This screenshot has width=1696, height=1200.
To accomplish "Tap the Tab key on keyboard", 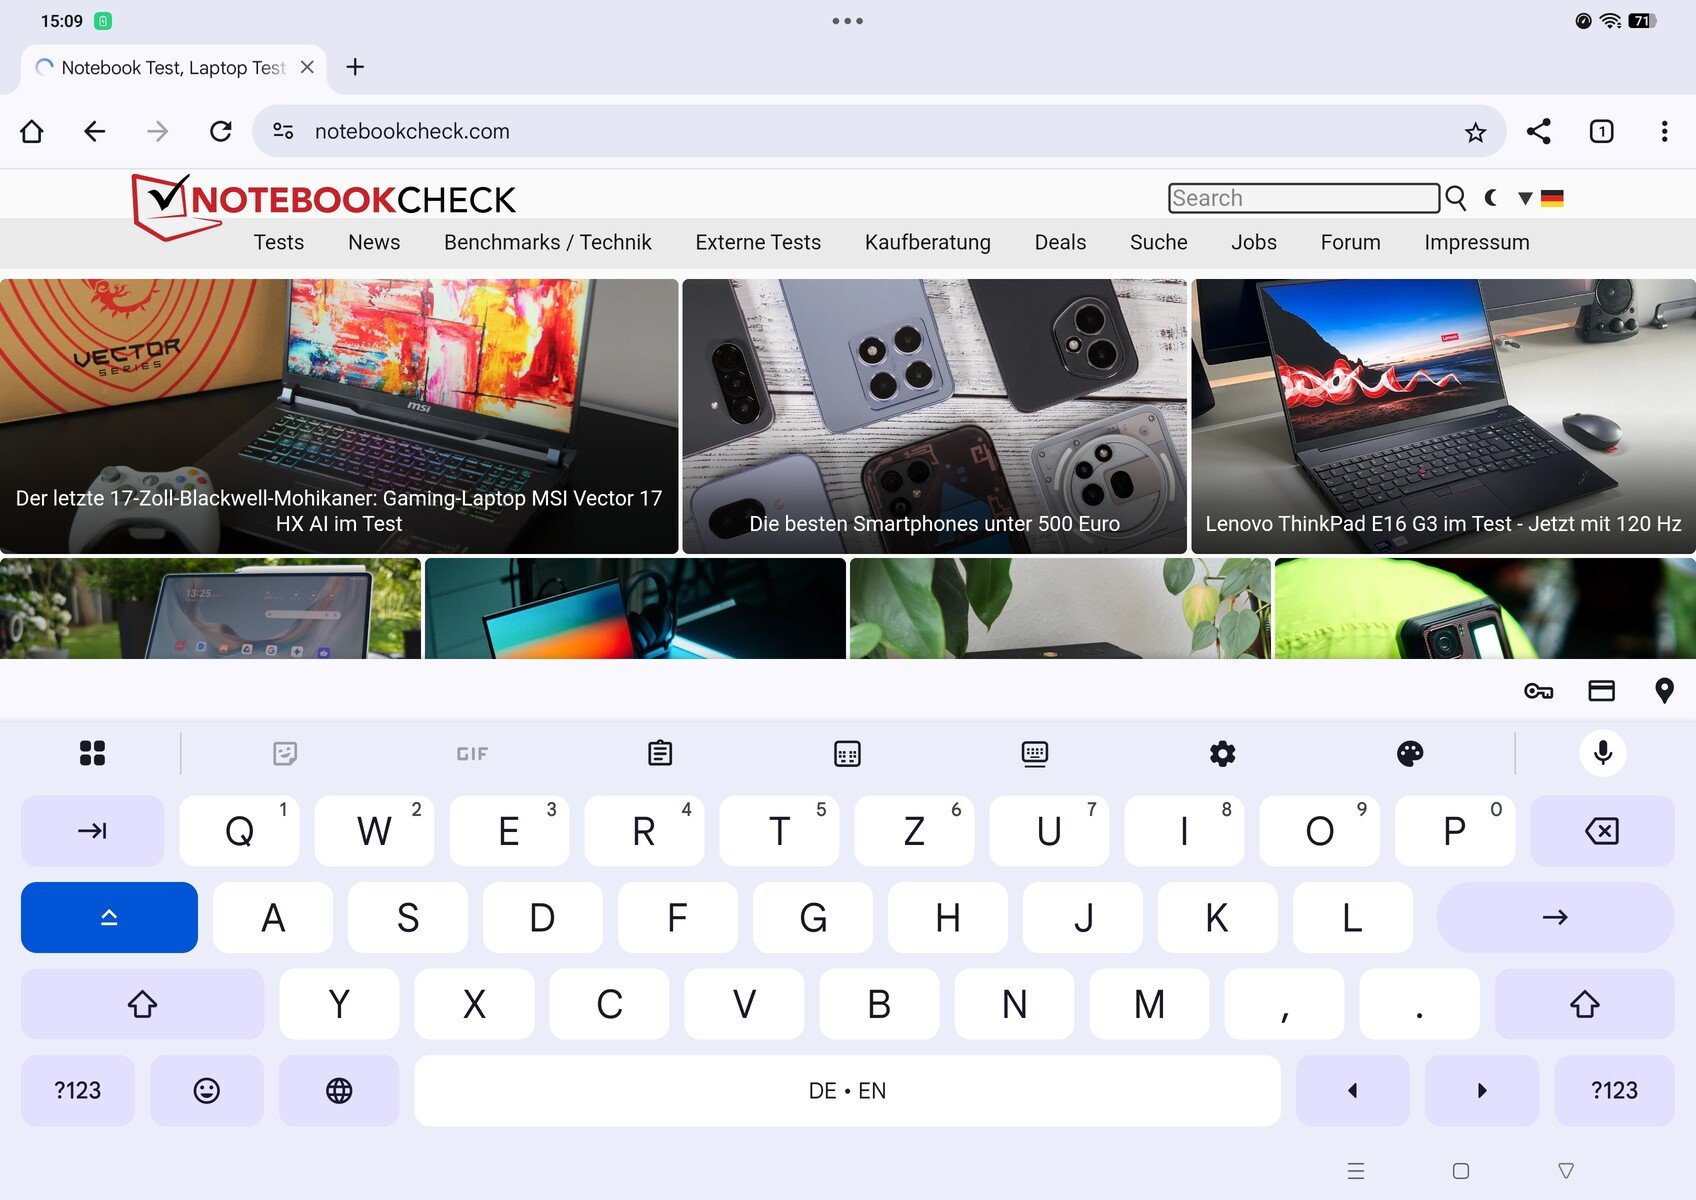I will coord(92,831).
